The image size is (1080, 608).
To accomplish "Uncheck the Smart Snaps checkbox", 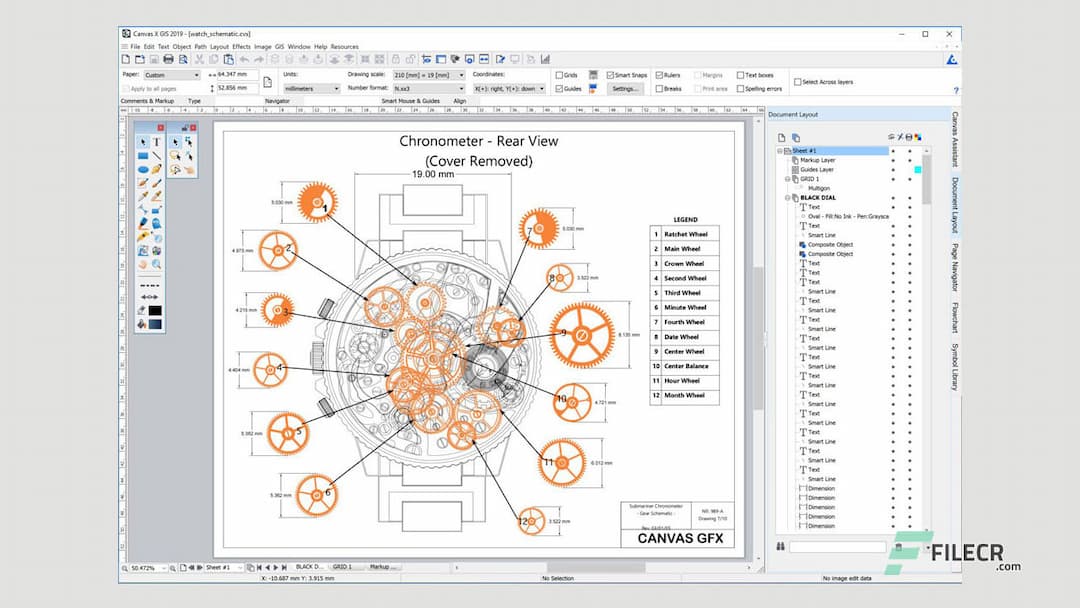I will tap(610, 75).
